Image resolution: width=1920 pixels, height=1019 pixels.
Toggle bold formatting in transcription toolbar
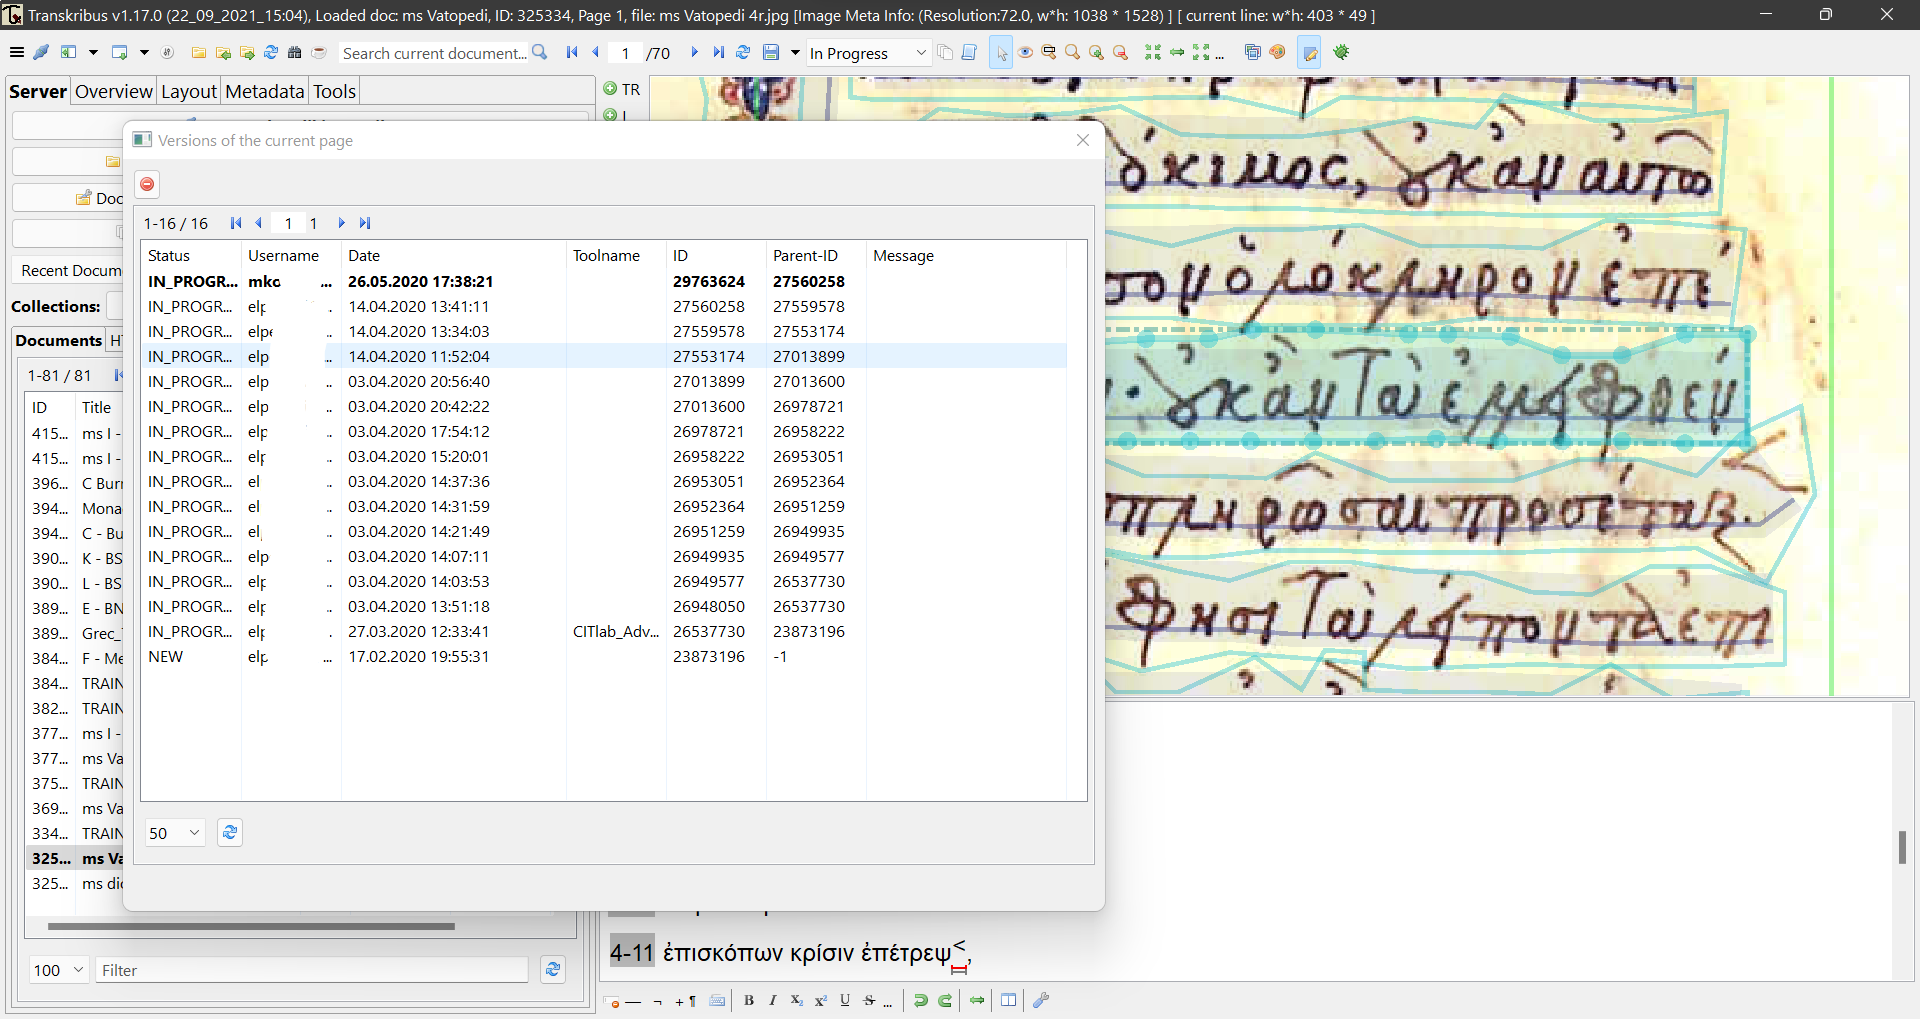coord(749,1000)
